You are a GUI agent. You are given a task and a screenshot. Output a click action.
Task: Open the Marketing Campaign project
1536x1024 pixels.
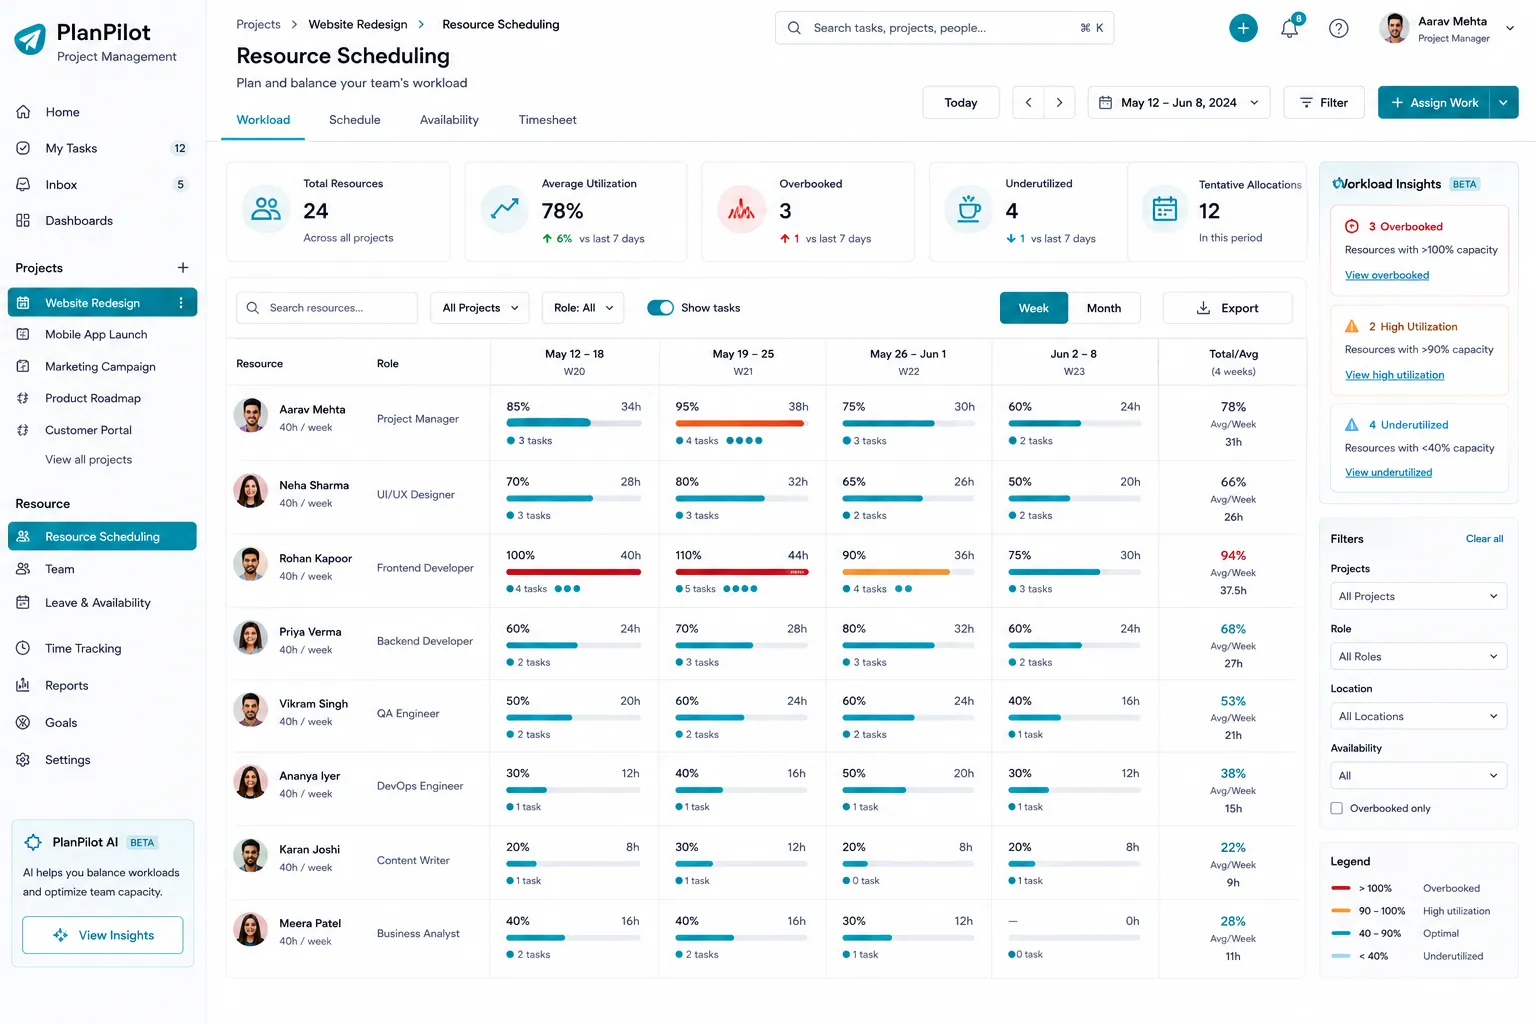102,367
